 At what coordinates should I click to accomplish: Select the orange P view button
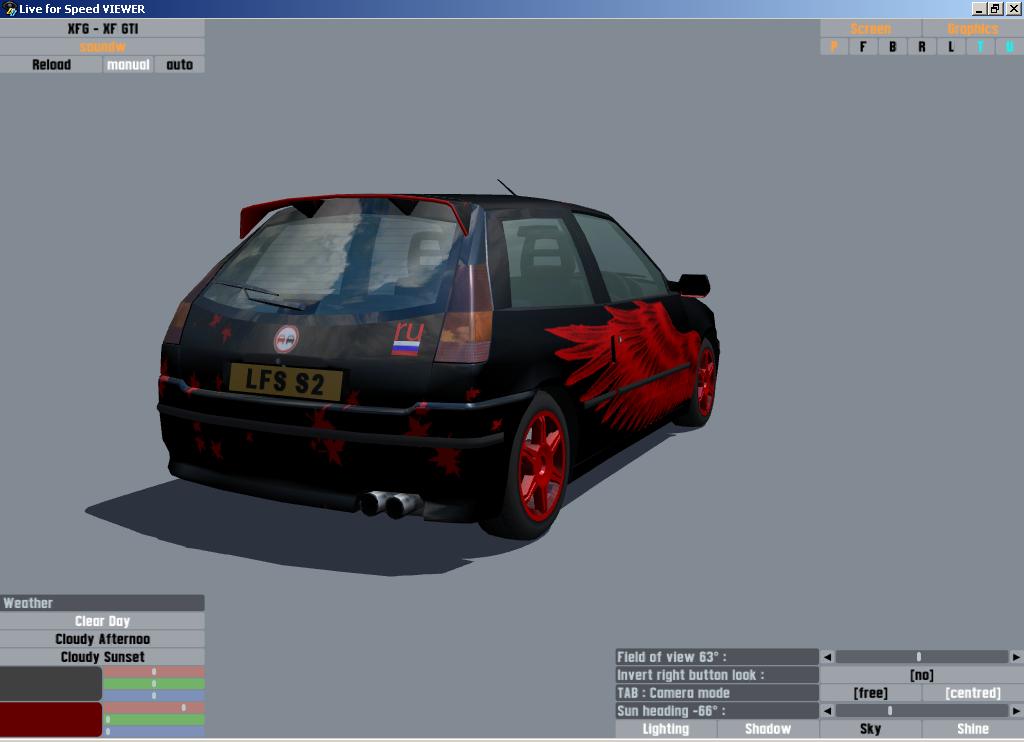click(x=834, y=46)
